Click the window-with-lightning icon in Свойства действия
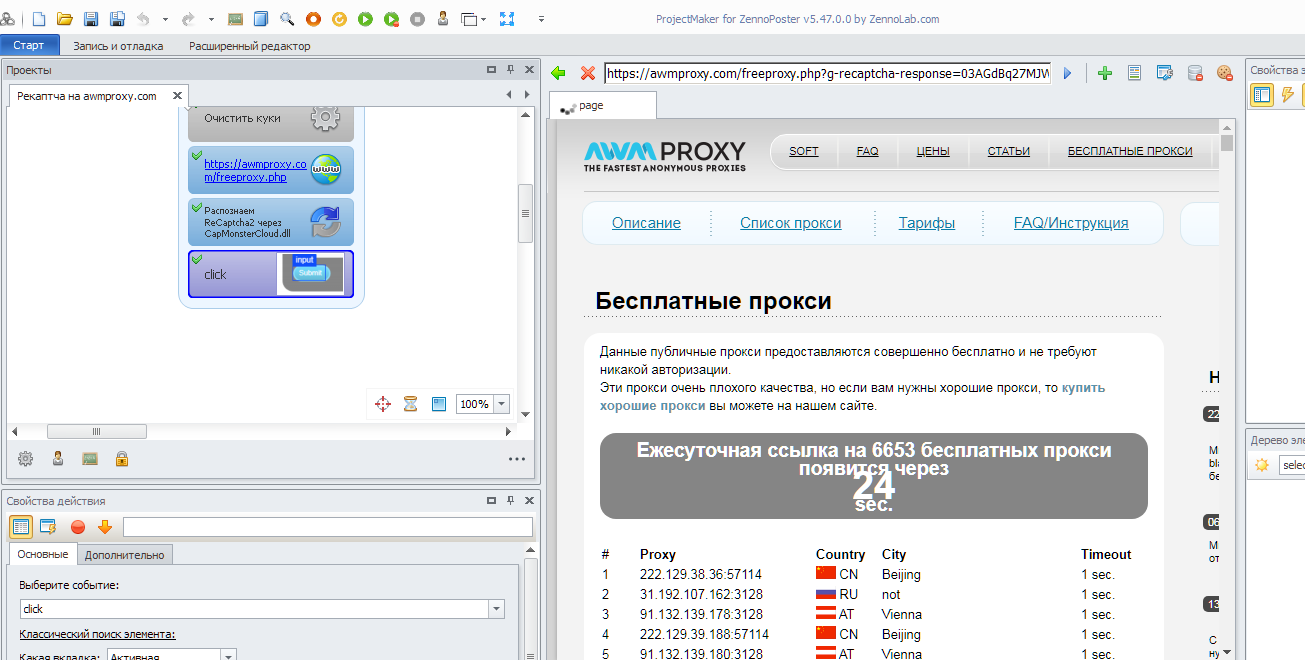1305x660 pixels. pos(48,527)
